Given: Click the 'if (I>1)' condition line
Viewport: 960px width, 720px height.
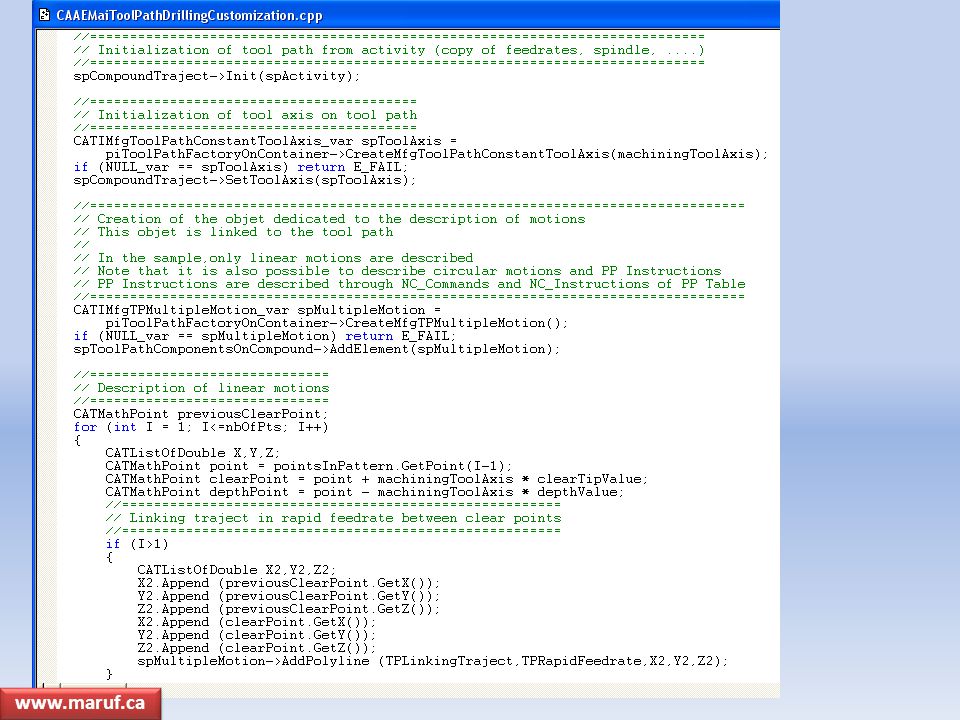Looking at the screenshot, I should (x=137, y=544).
